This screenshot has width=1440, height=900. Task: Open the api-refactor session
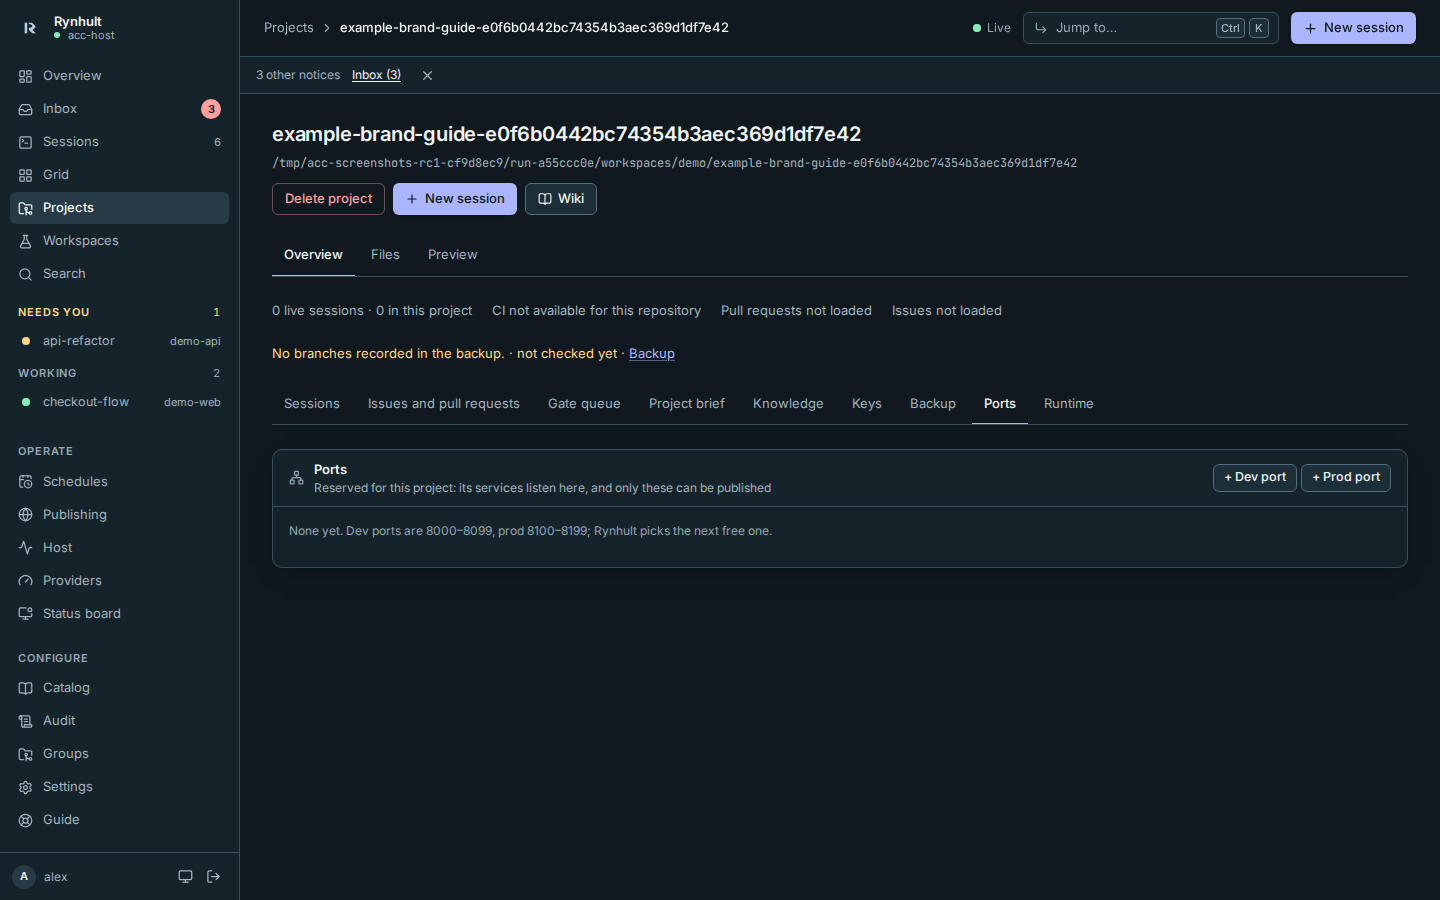119,341
